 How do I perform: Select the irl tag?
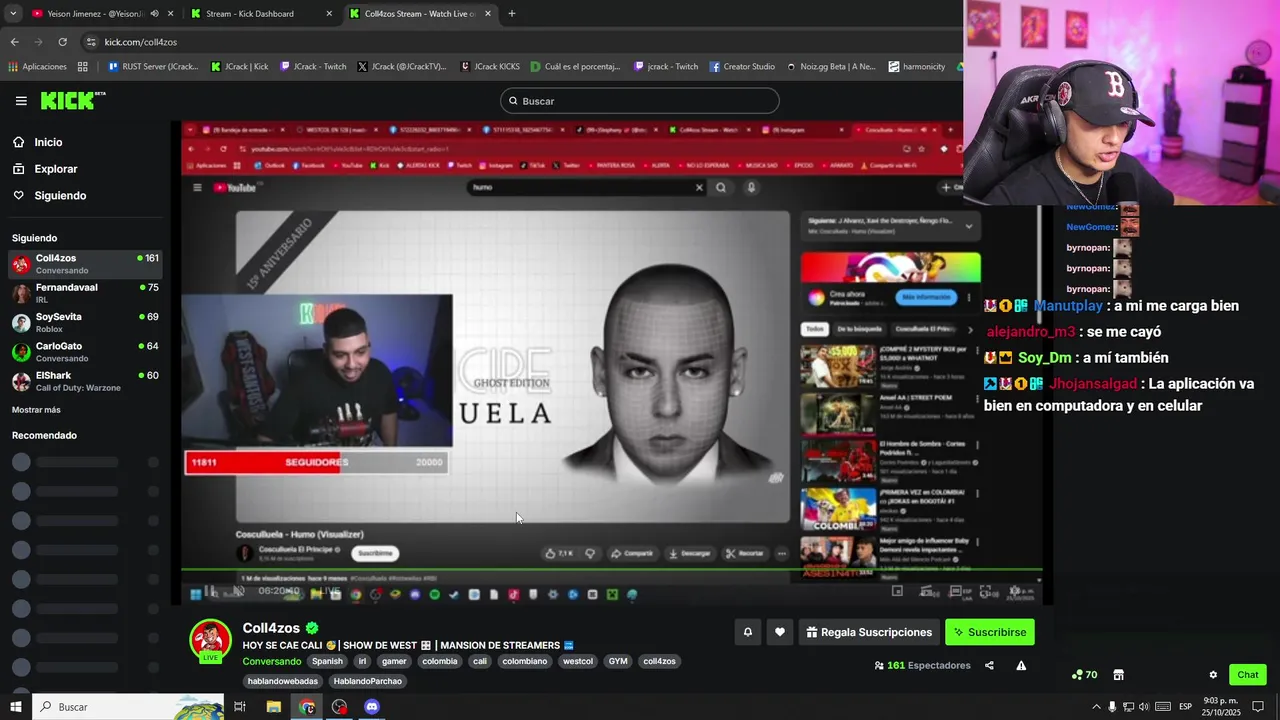tap(362, 661)
